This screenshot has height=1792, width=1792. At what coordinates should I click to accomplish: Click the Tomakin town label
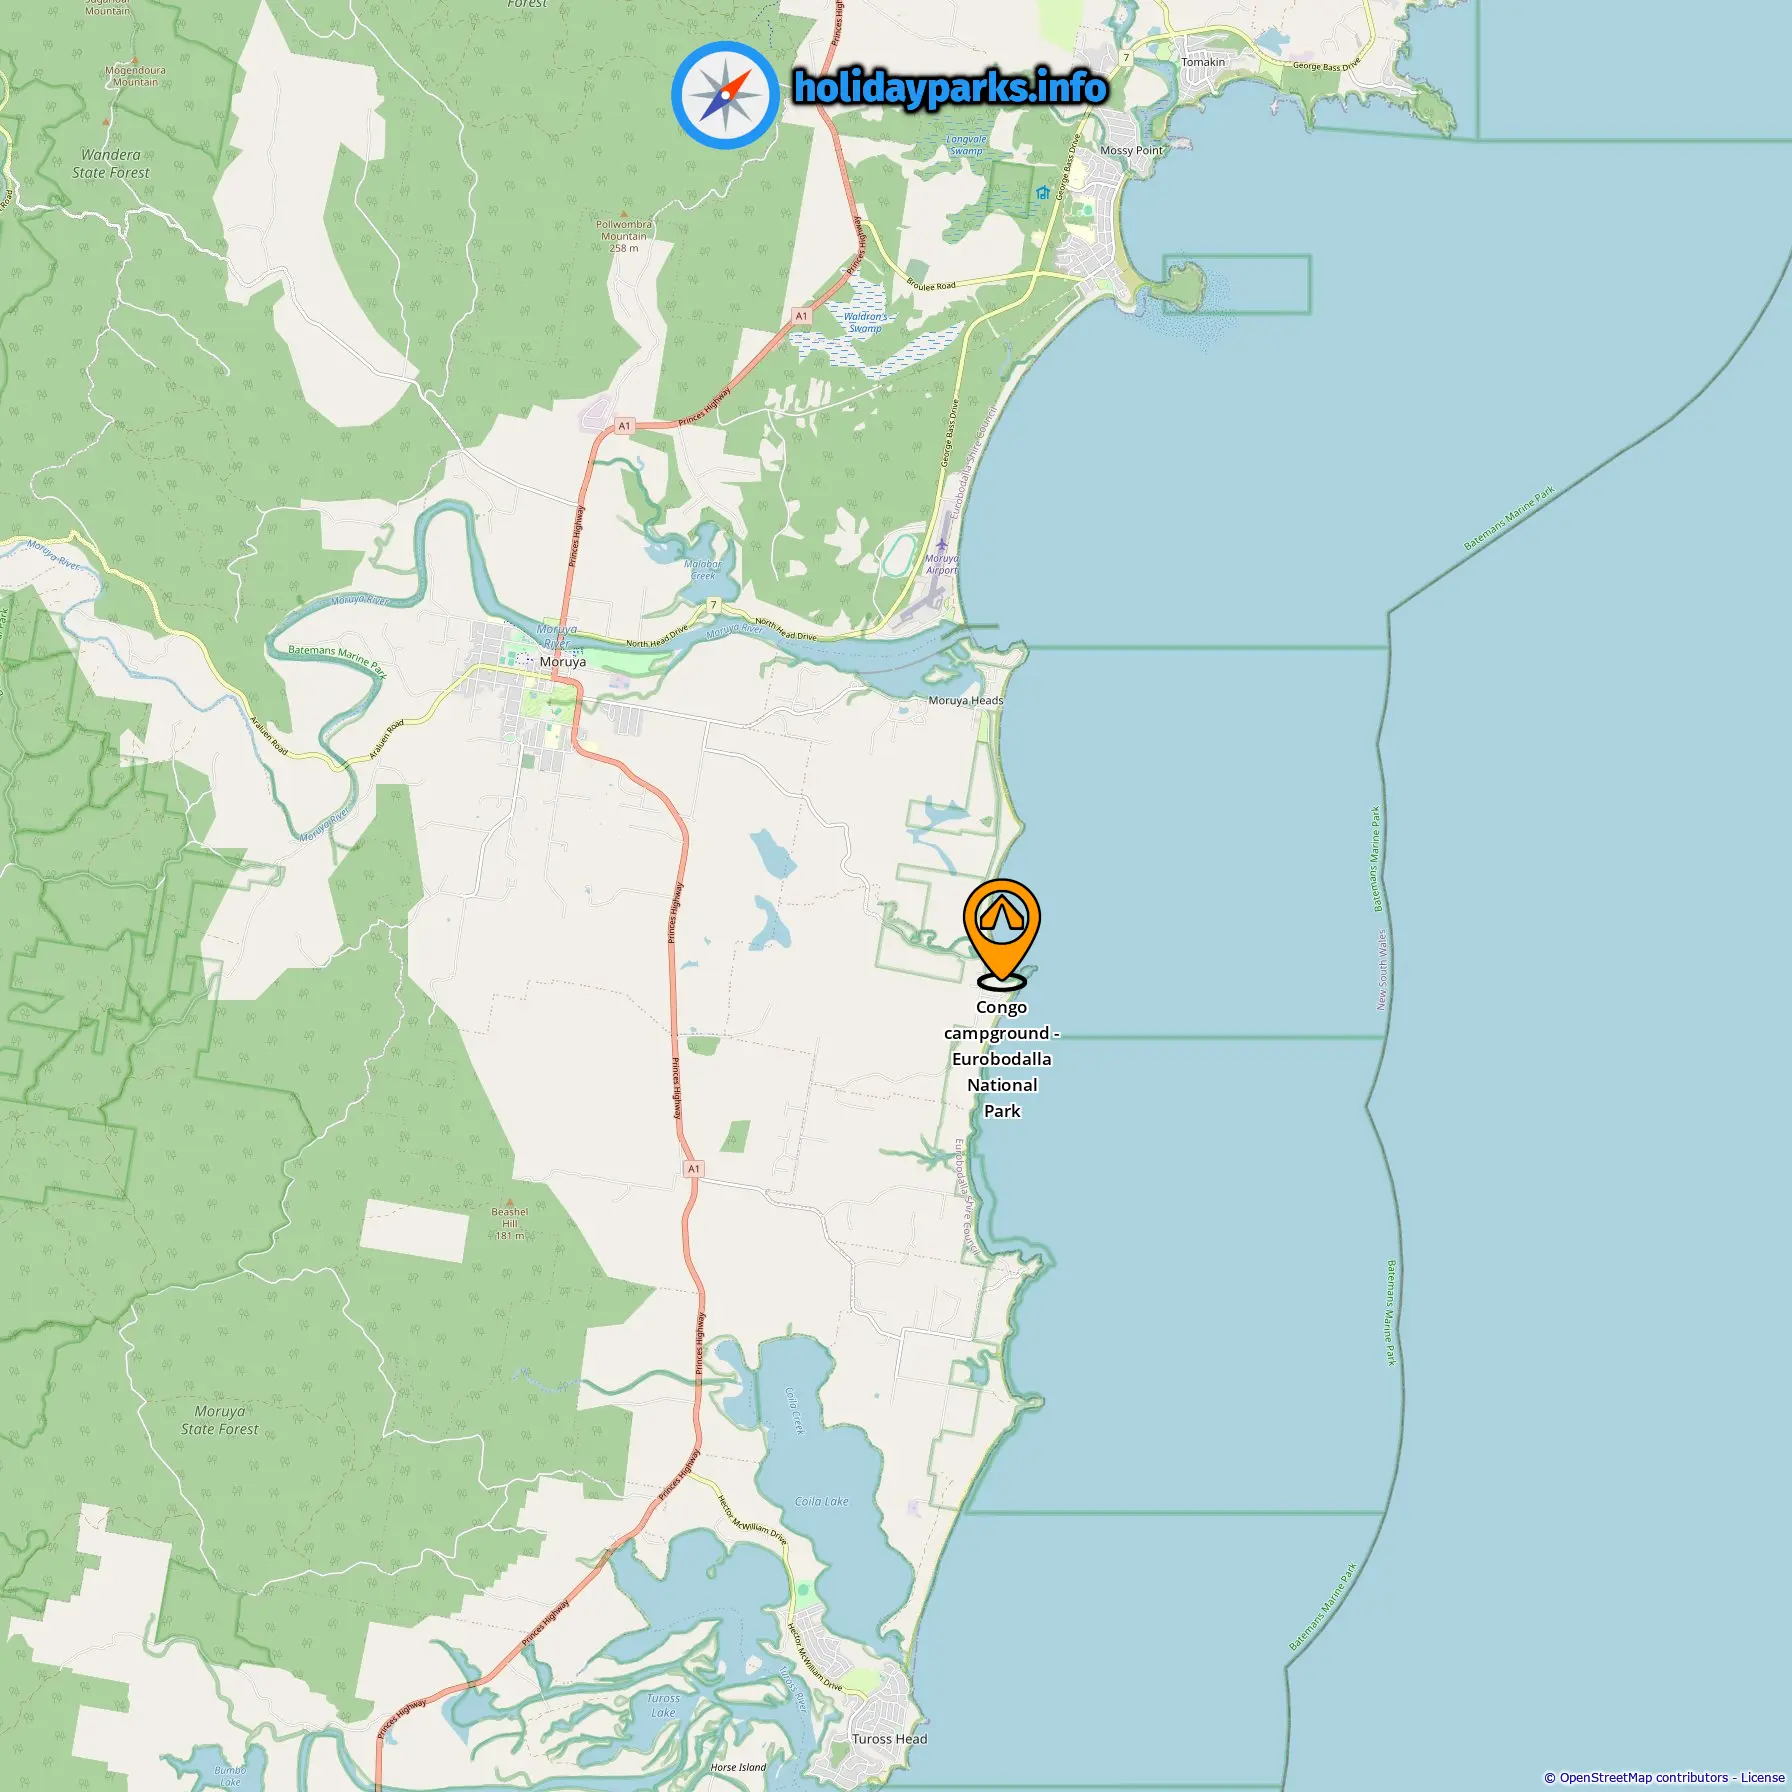[x=1202, y=62]
